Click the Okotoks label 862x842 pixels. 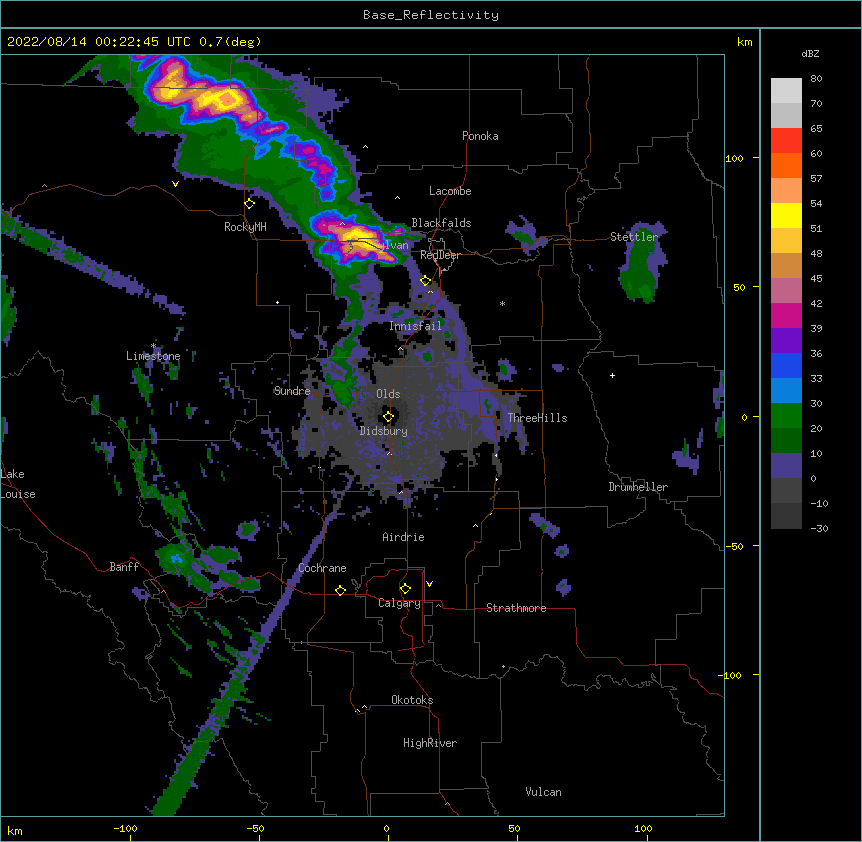(412, 700)
